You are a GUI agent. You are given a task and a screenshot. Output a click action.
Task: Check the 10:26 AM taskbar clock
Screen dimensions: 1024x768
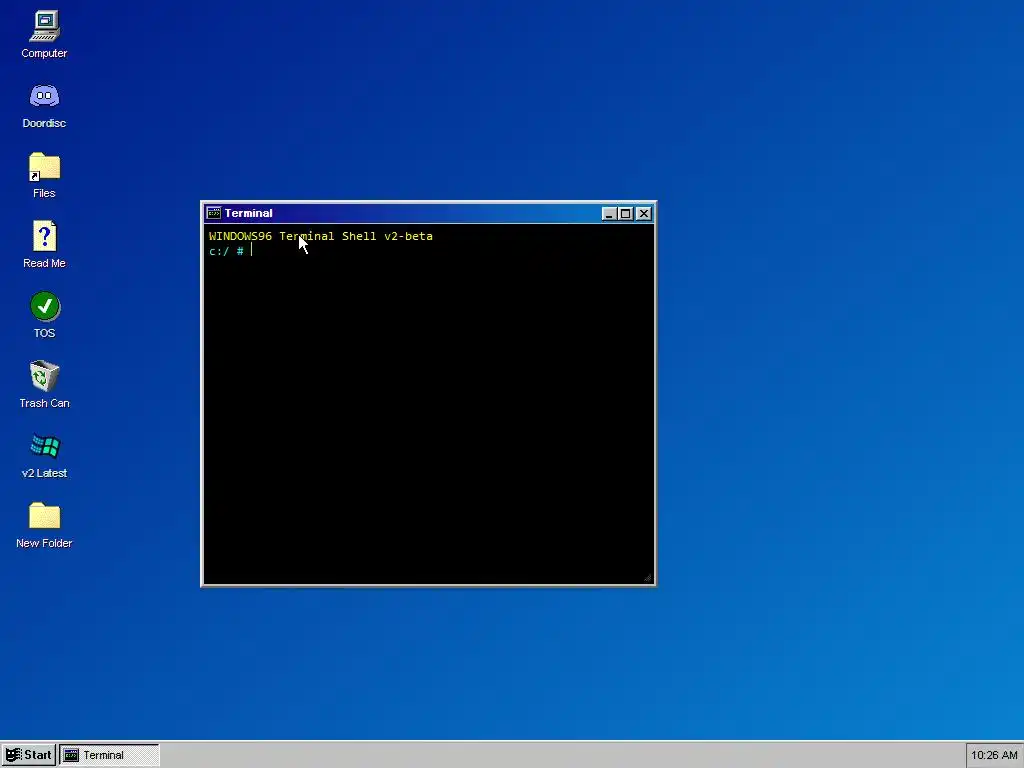pyautogui.click(x=994, y=755)
